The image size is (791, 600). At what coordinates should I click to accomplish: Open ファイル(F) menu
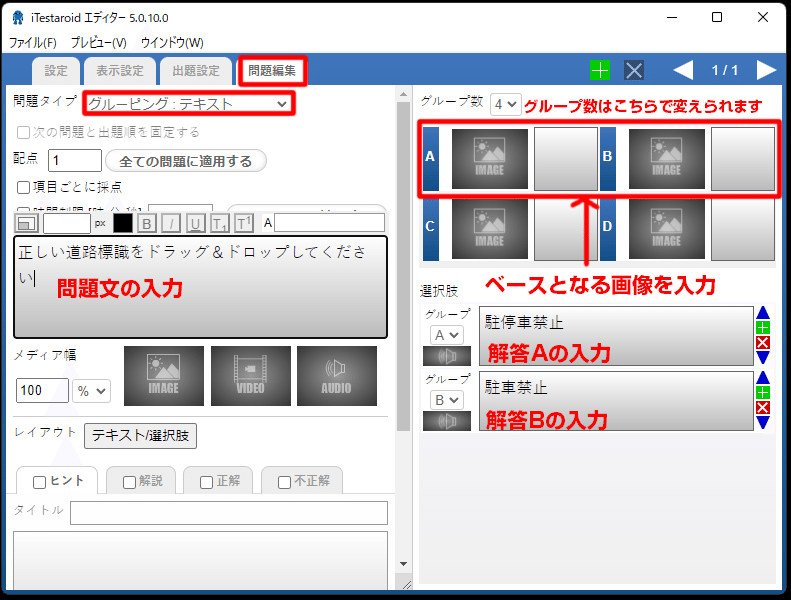33,43
